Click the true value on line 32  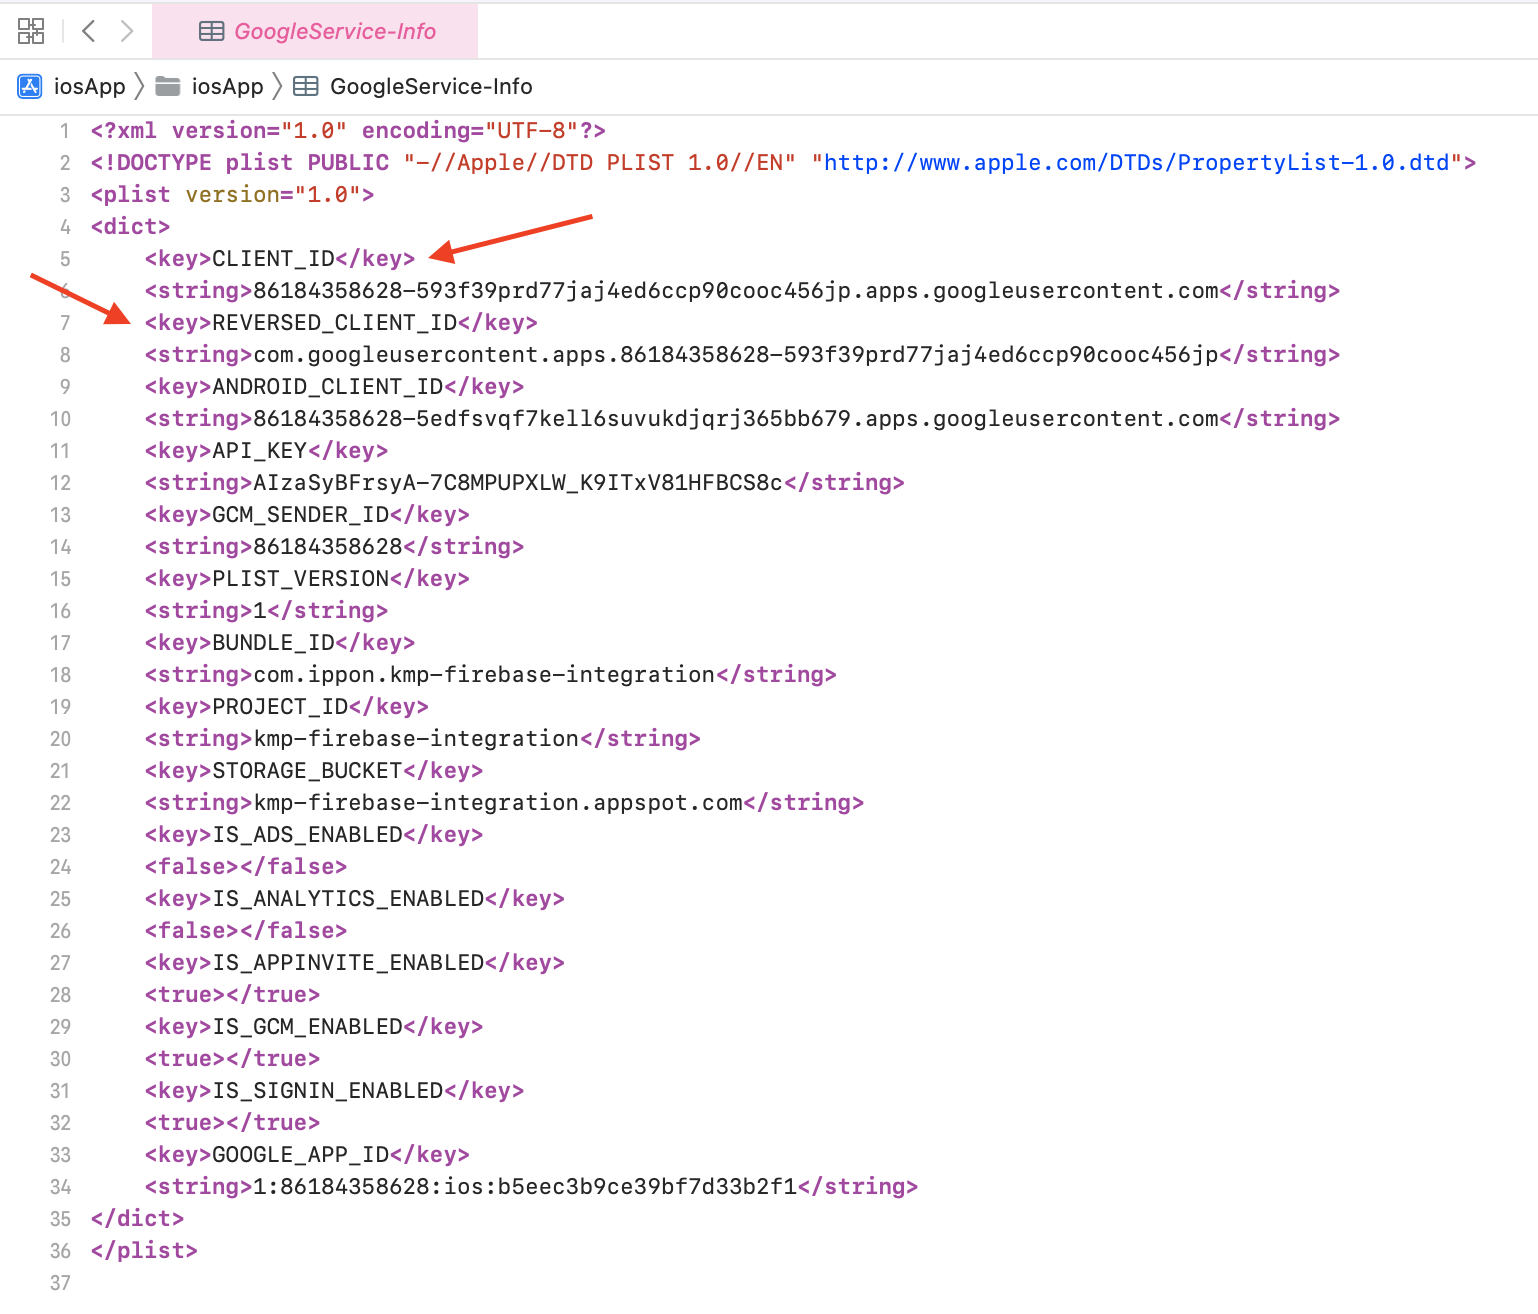click(232, 1122)
